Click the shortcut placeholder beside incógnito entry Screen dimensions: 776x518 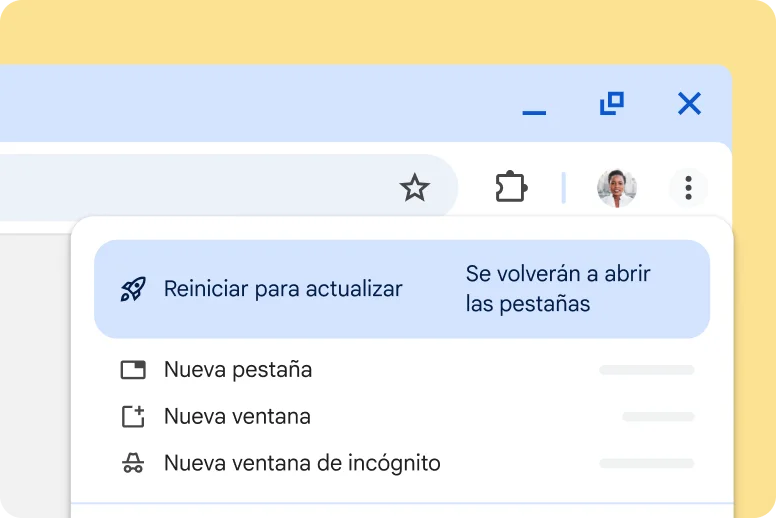[646, 464]
